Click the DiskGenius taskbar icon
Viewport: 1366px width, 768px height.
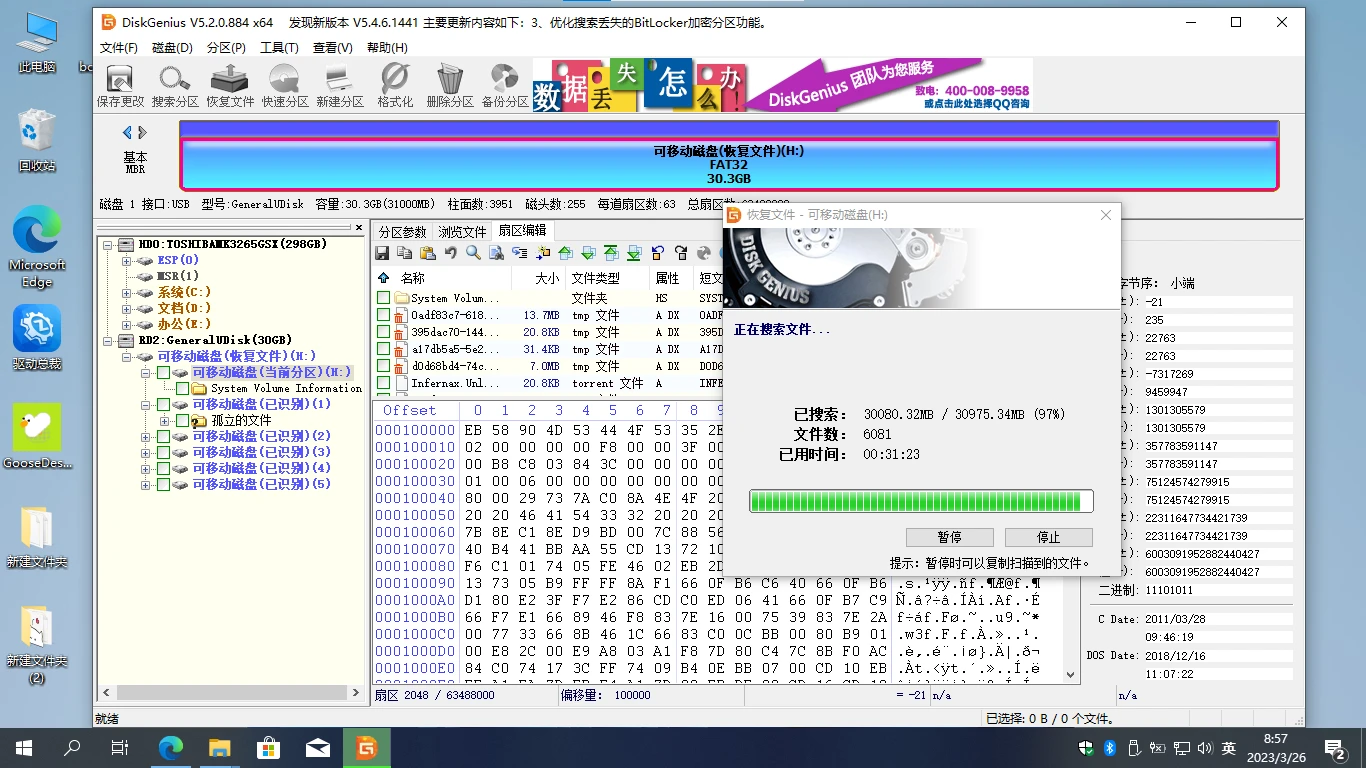pos(367,747)
